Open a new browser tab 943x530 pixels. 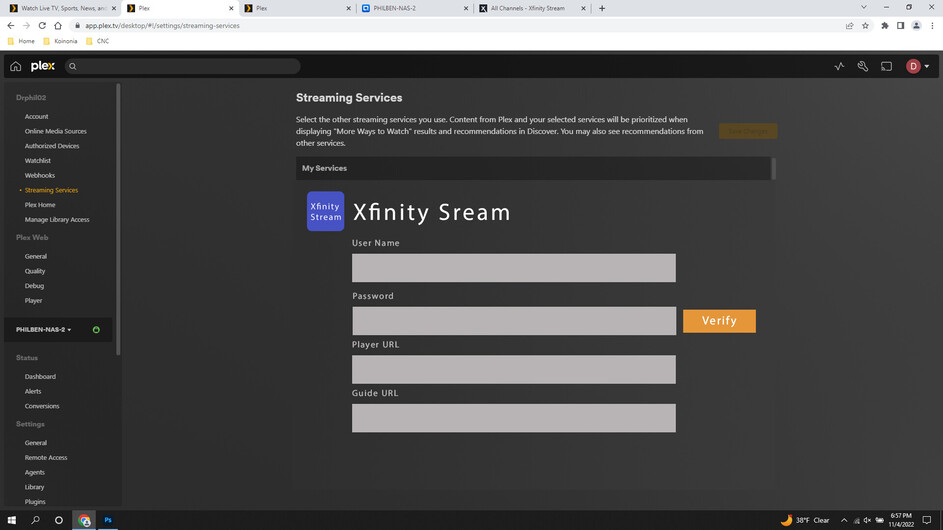point(602,8)
